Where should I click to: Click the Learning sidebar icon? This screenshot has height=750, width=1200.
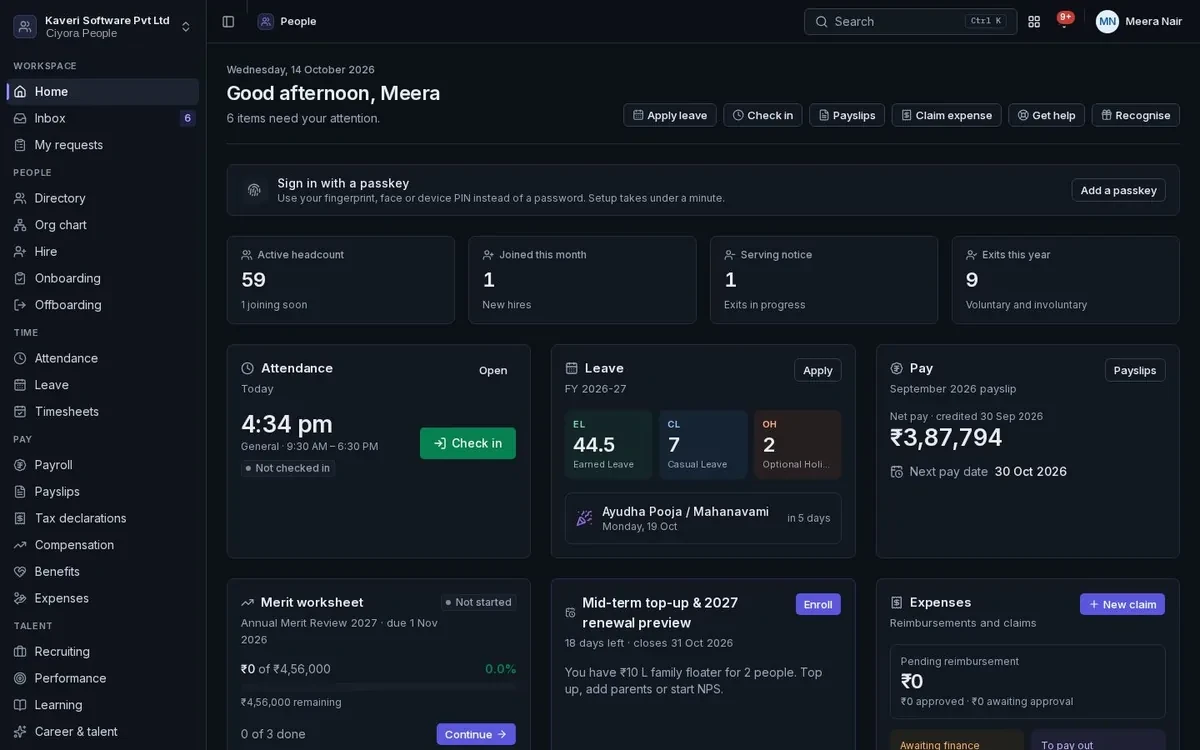20,705
